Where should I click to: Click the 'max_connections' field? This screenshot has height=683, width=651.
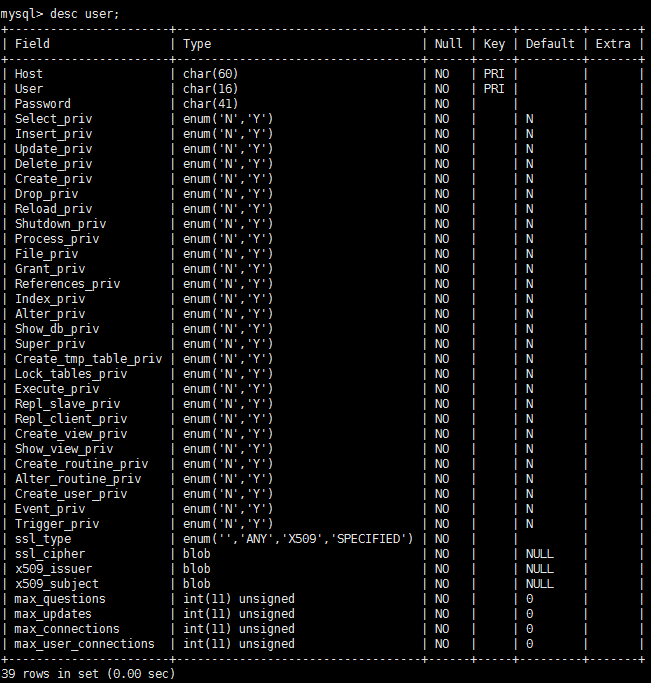[x=67, y=629]
